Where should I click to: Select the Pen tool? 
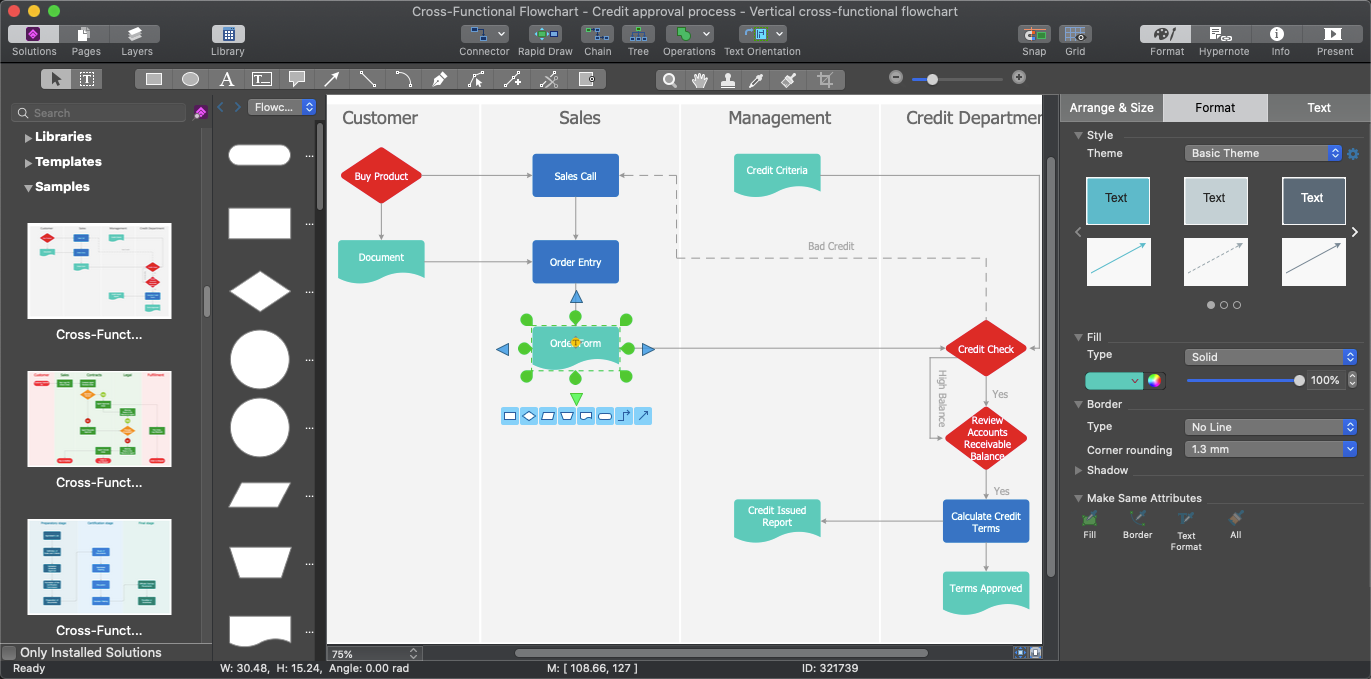click(x=439, y=79)
